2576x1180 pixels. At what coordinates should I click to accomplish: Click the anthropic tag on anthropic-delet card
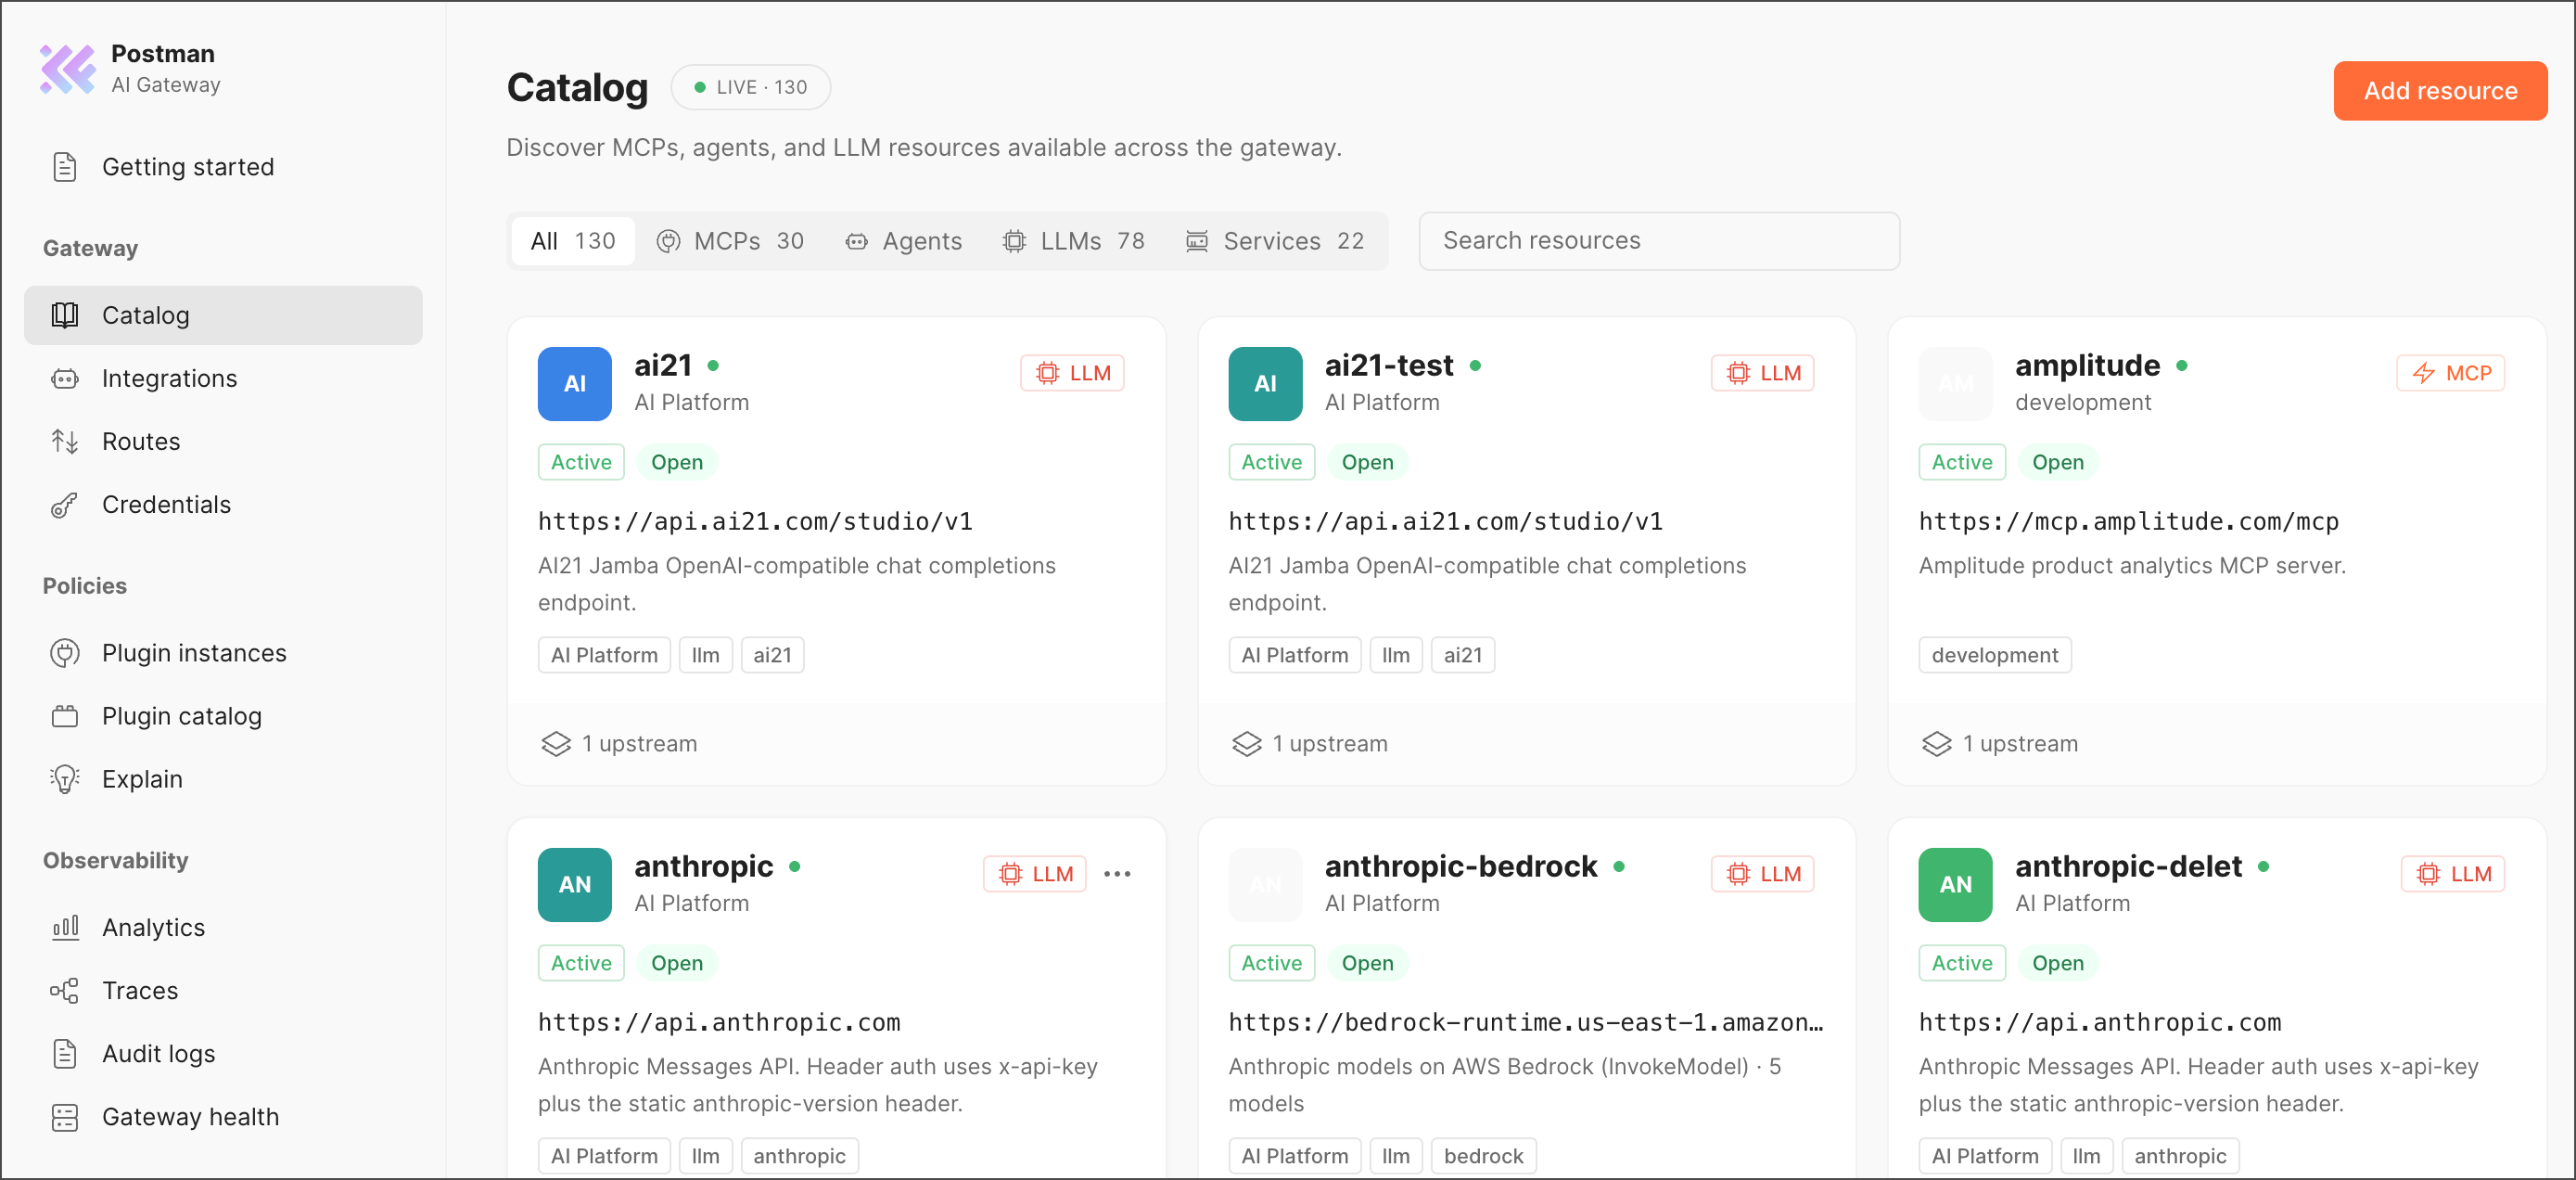(2180, 1156)
